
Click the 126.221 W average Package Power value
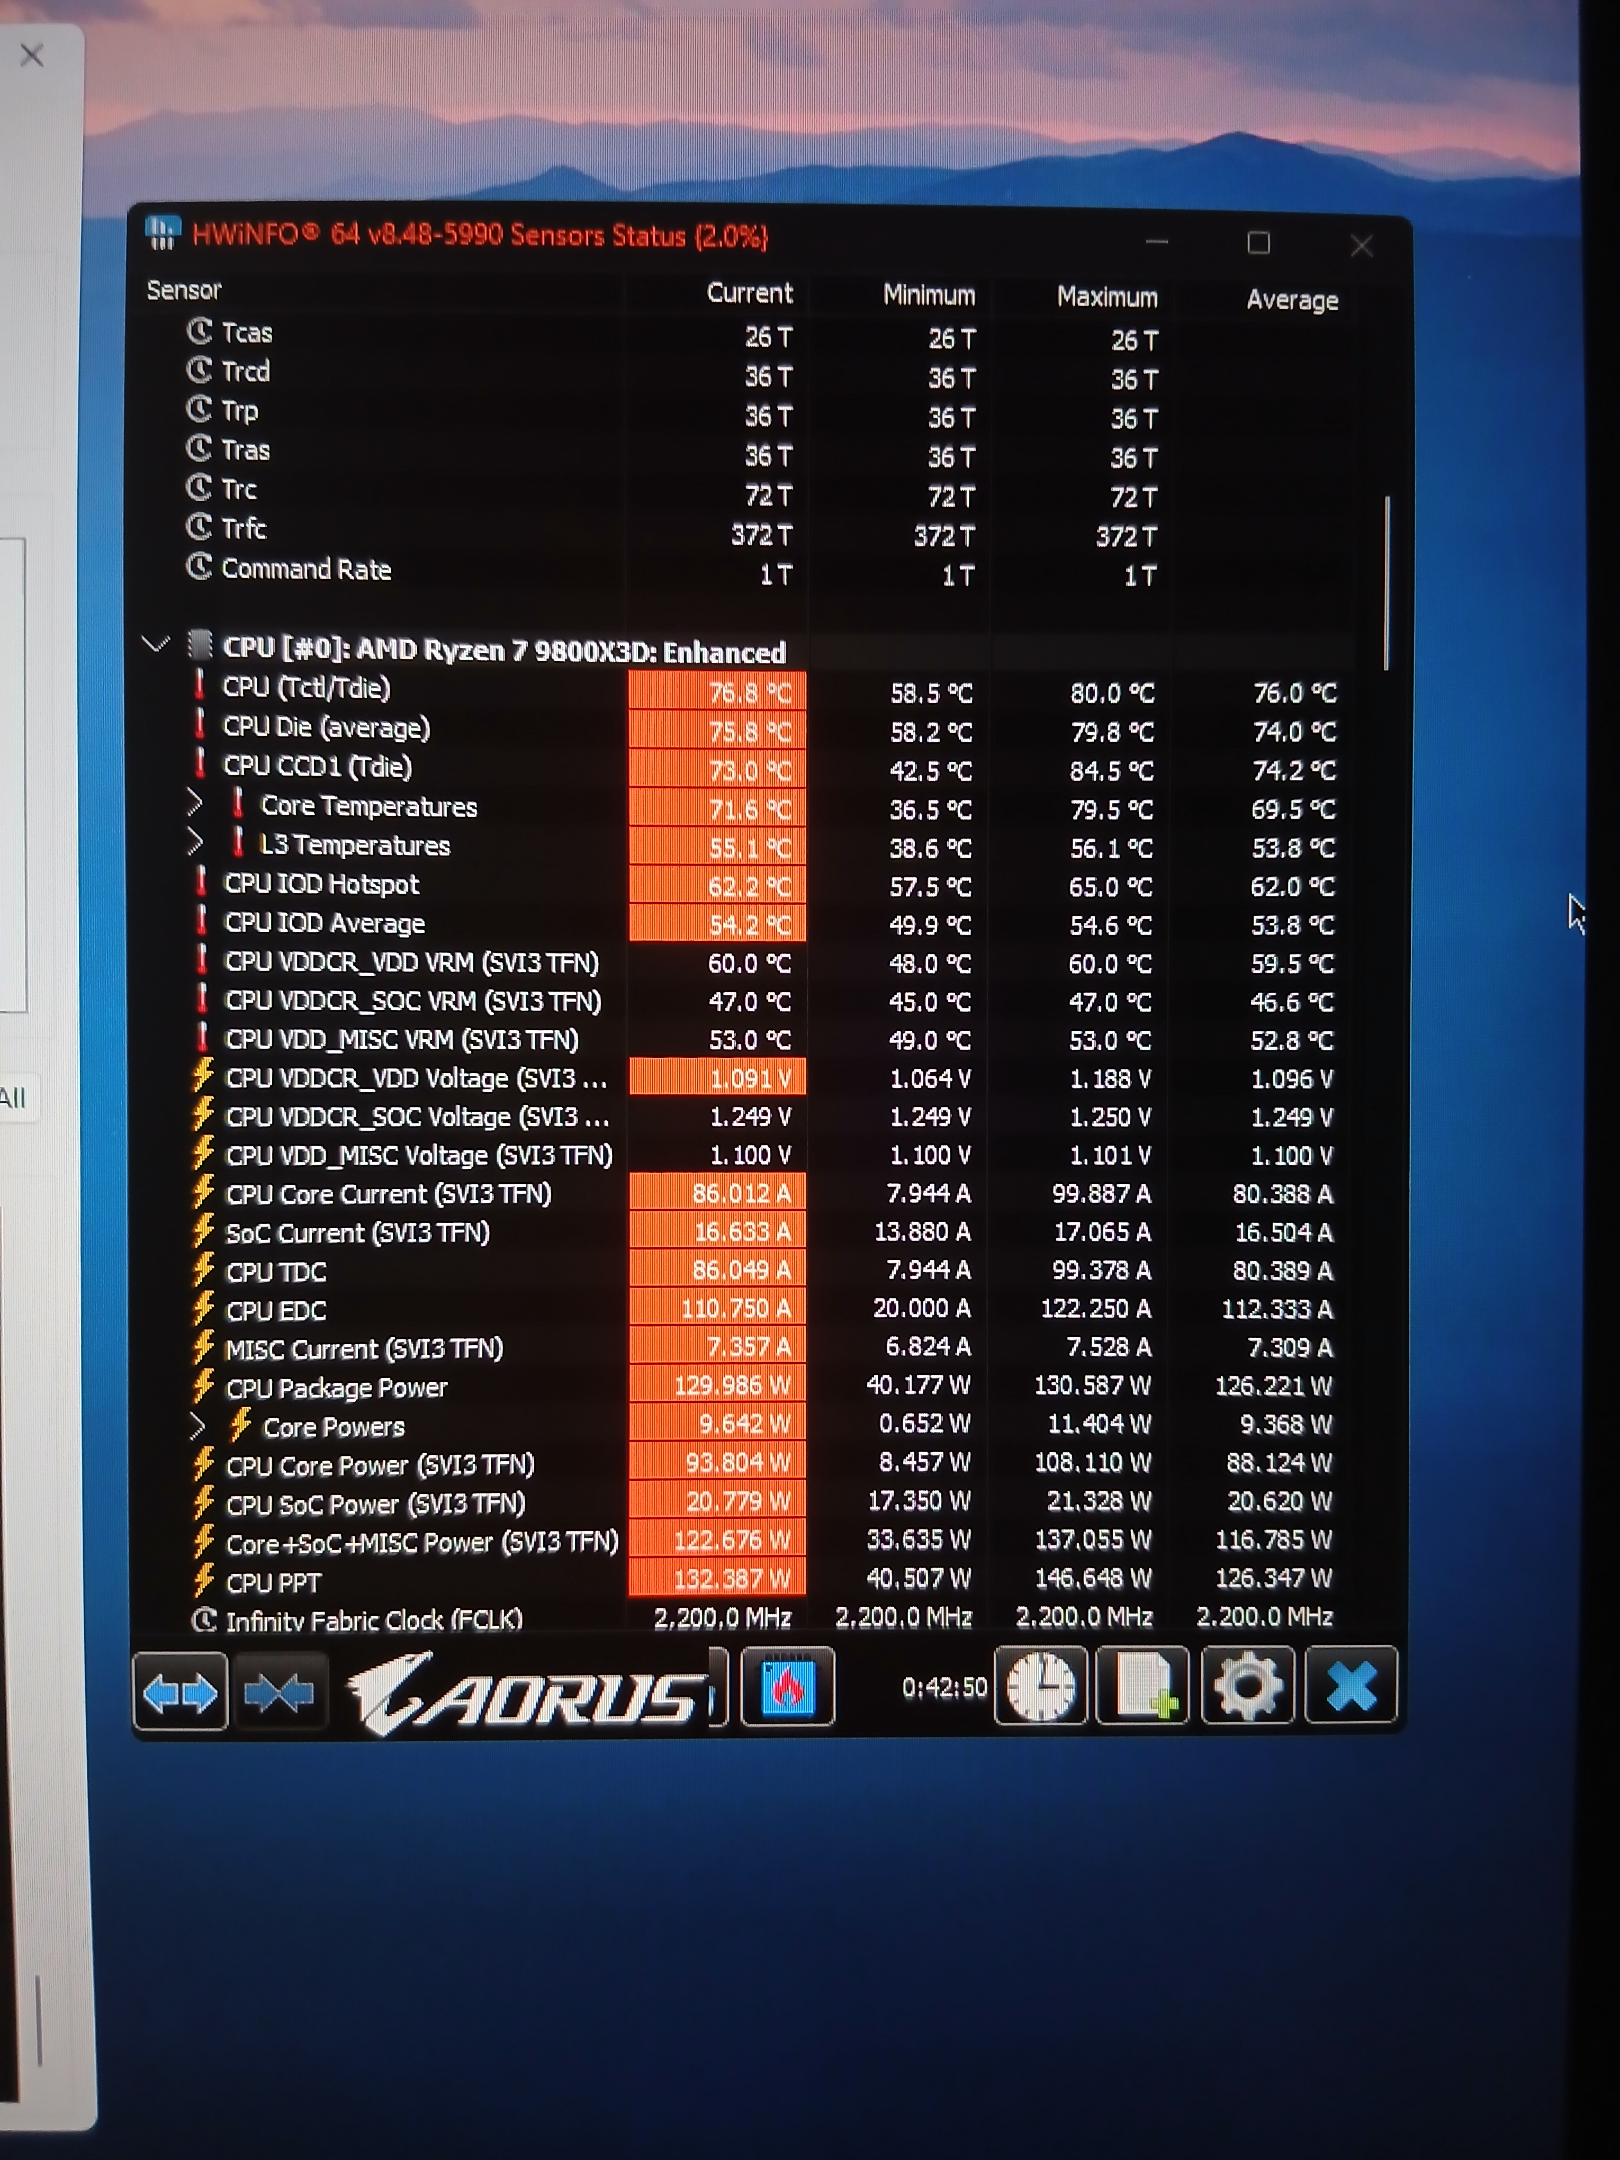pos(1273,1386)
